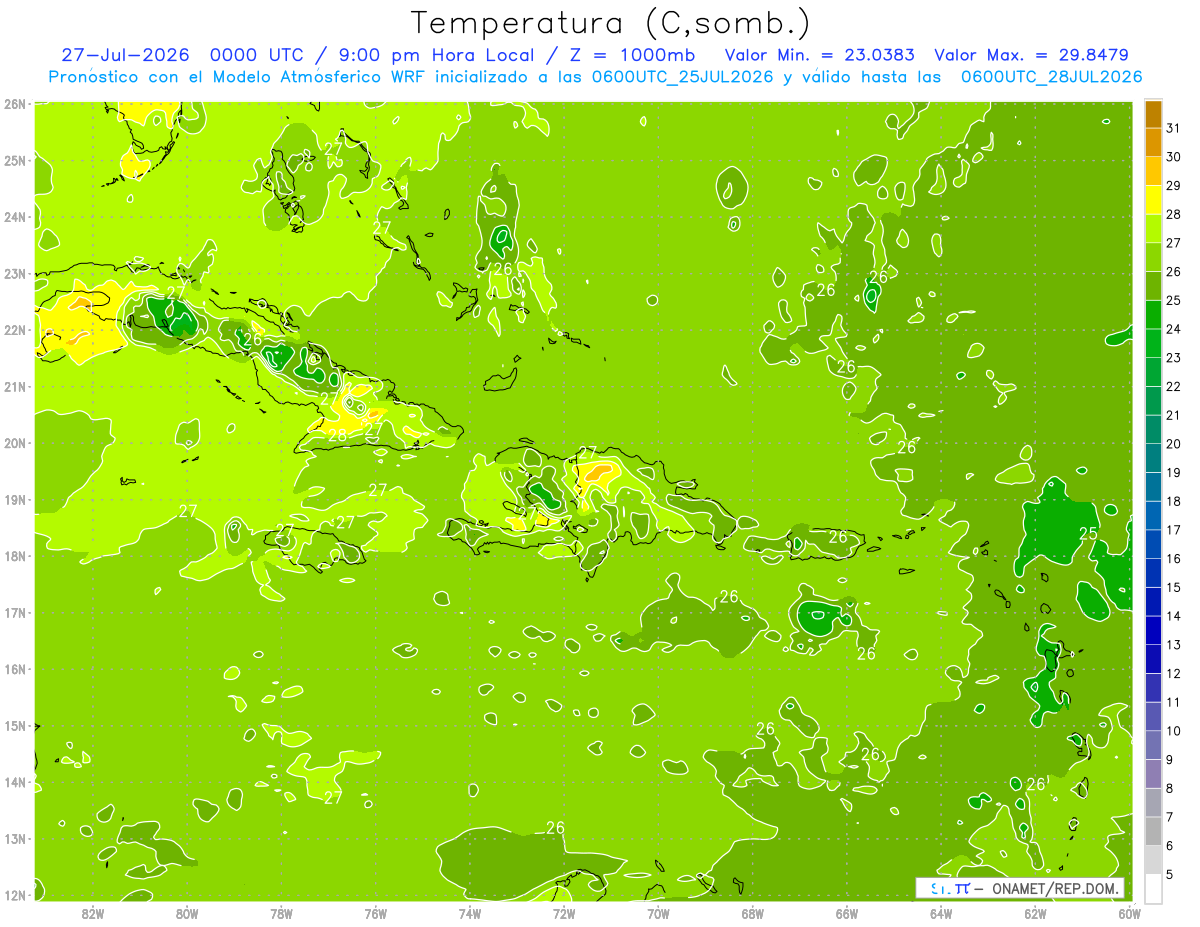1200x927 pixels.
Task: Click the 28 contour label over eastern Cuba
Action: click(337, 435)
